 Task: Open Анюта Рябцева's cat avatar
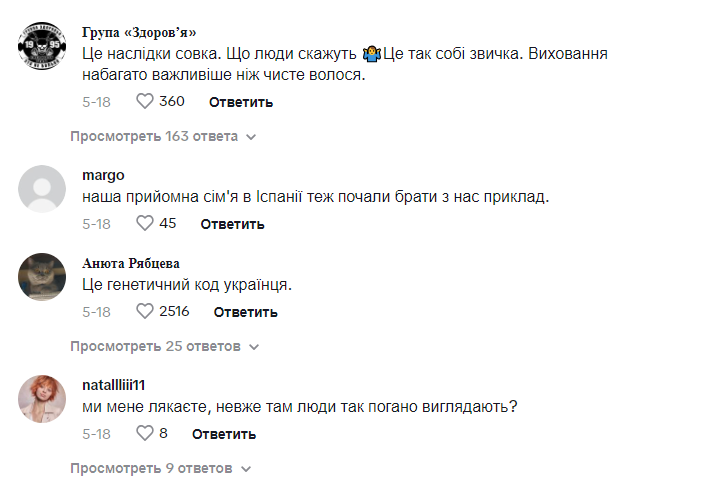pos(44,276)
